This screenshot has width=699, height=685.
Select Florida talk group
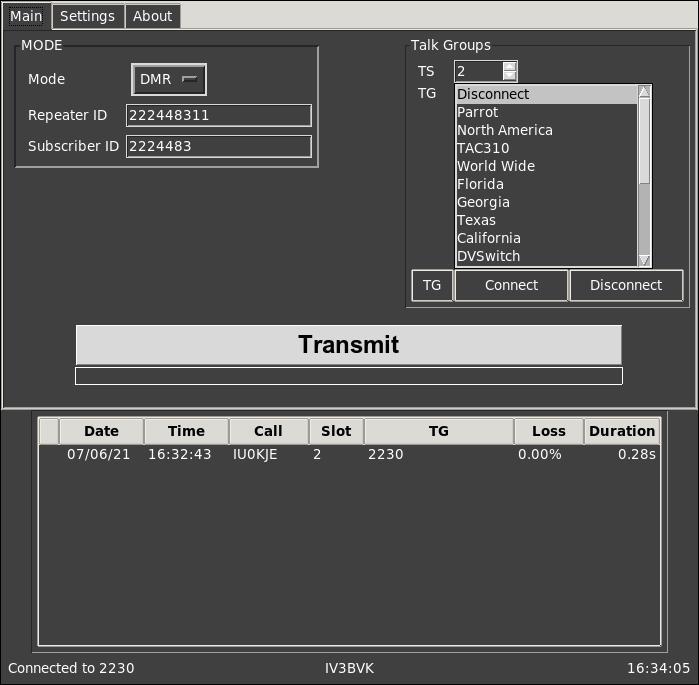(x=547, y=184)
